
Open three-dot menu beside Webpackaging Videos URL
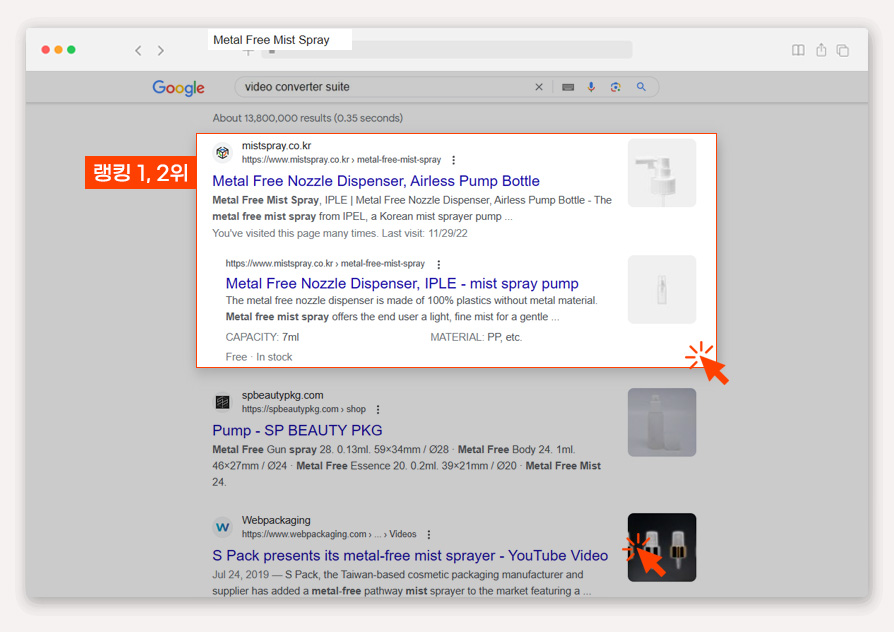point(429,534)
